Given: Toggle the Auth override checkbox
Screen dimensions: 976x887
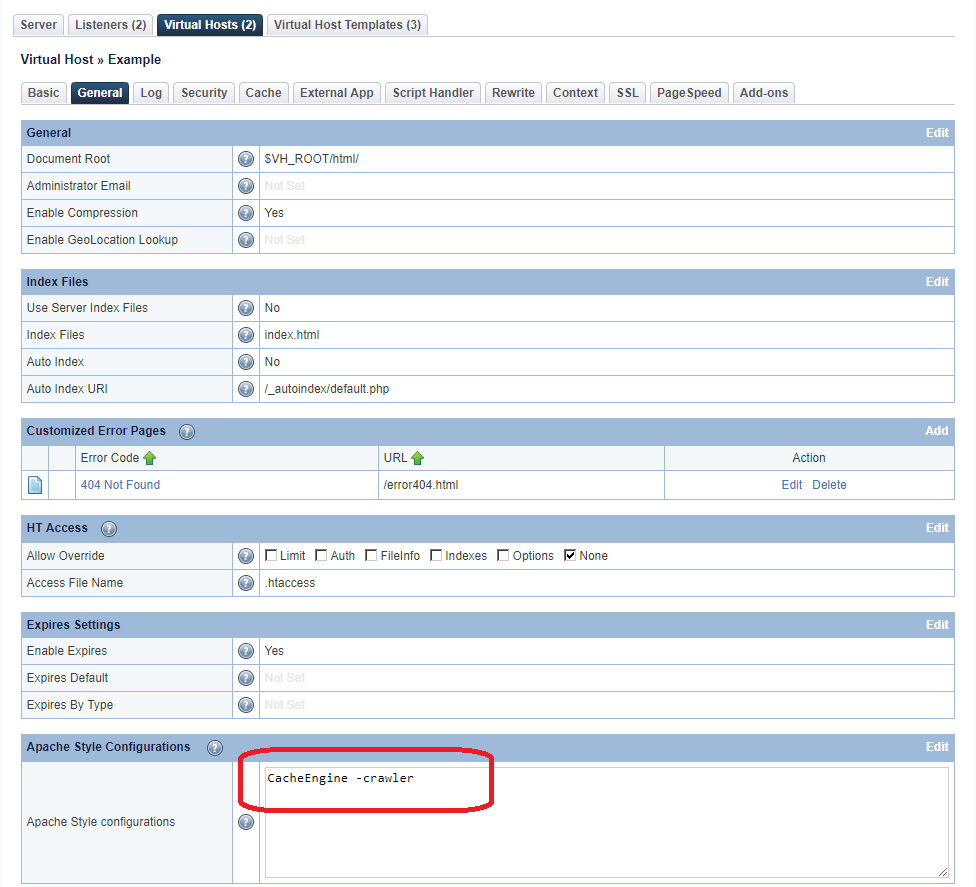Looking at the screenshot, I should point(321,555).
